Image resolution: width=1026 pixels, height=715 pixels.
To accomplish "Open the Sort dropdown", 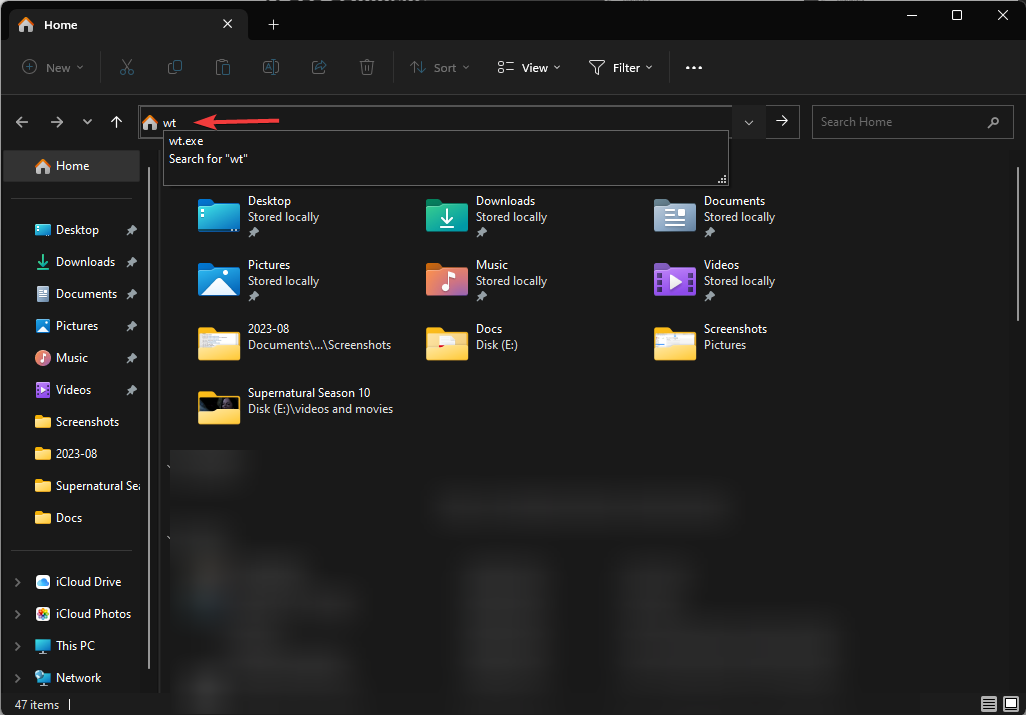I will [x=439, y=67].
